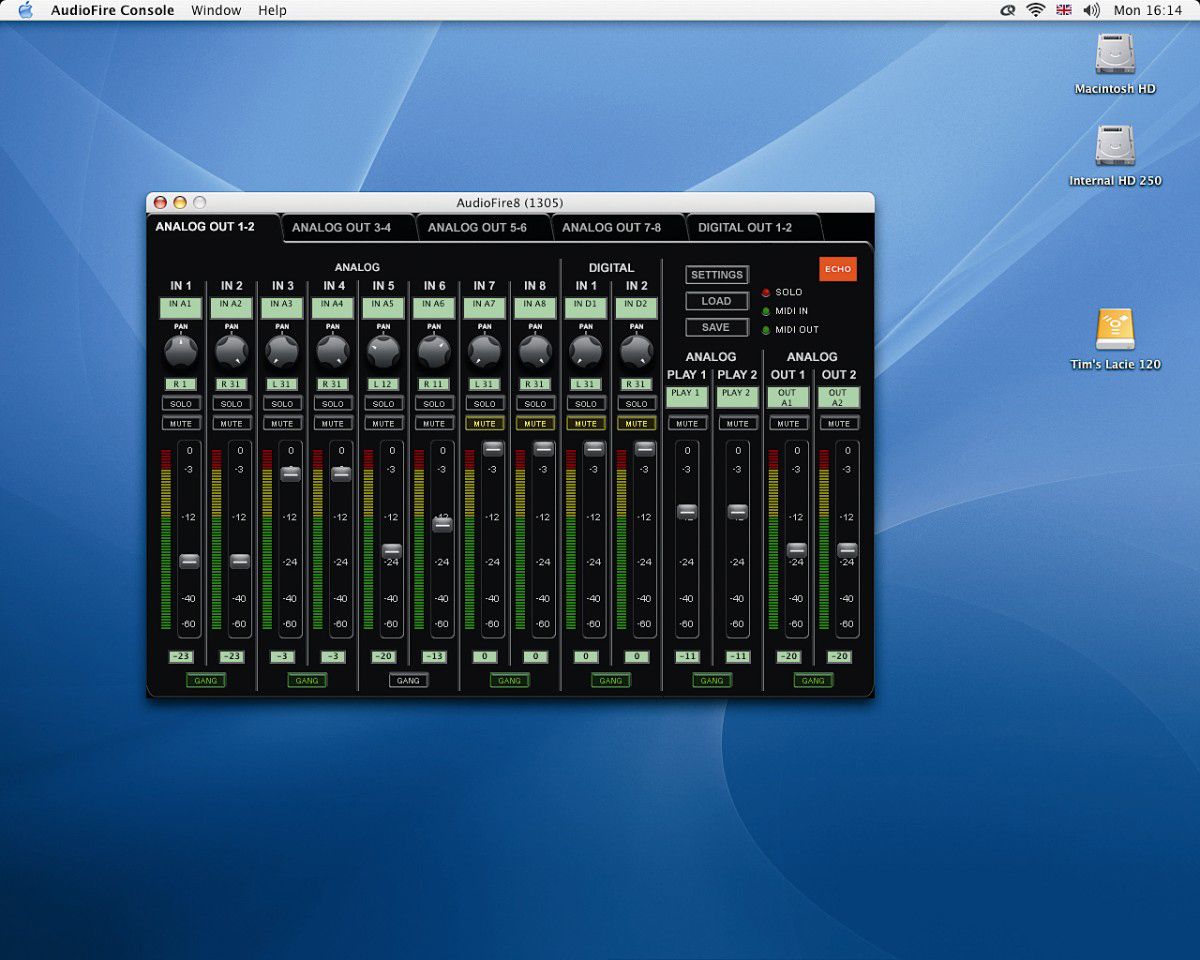Enable GANG for IN 5-6
This screenshot has height=960, width=1200.
(x=408, y=681)
